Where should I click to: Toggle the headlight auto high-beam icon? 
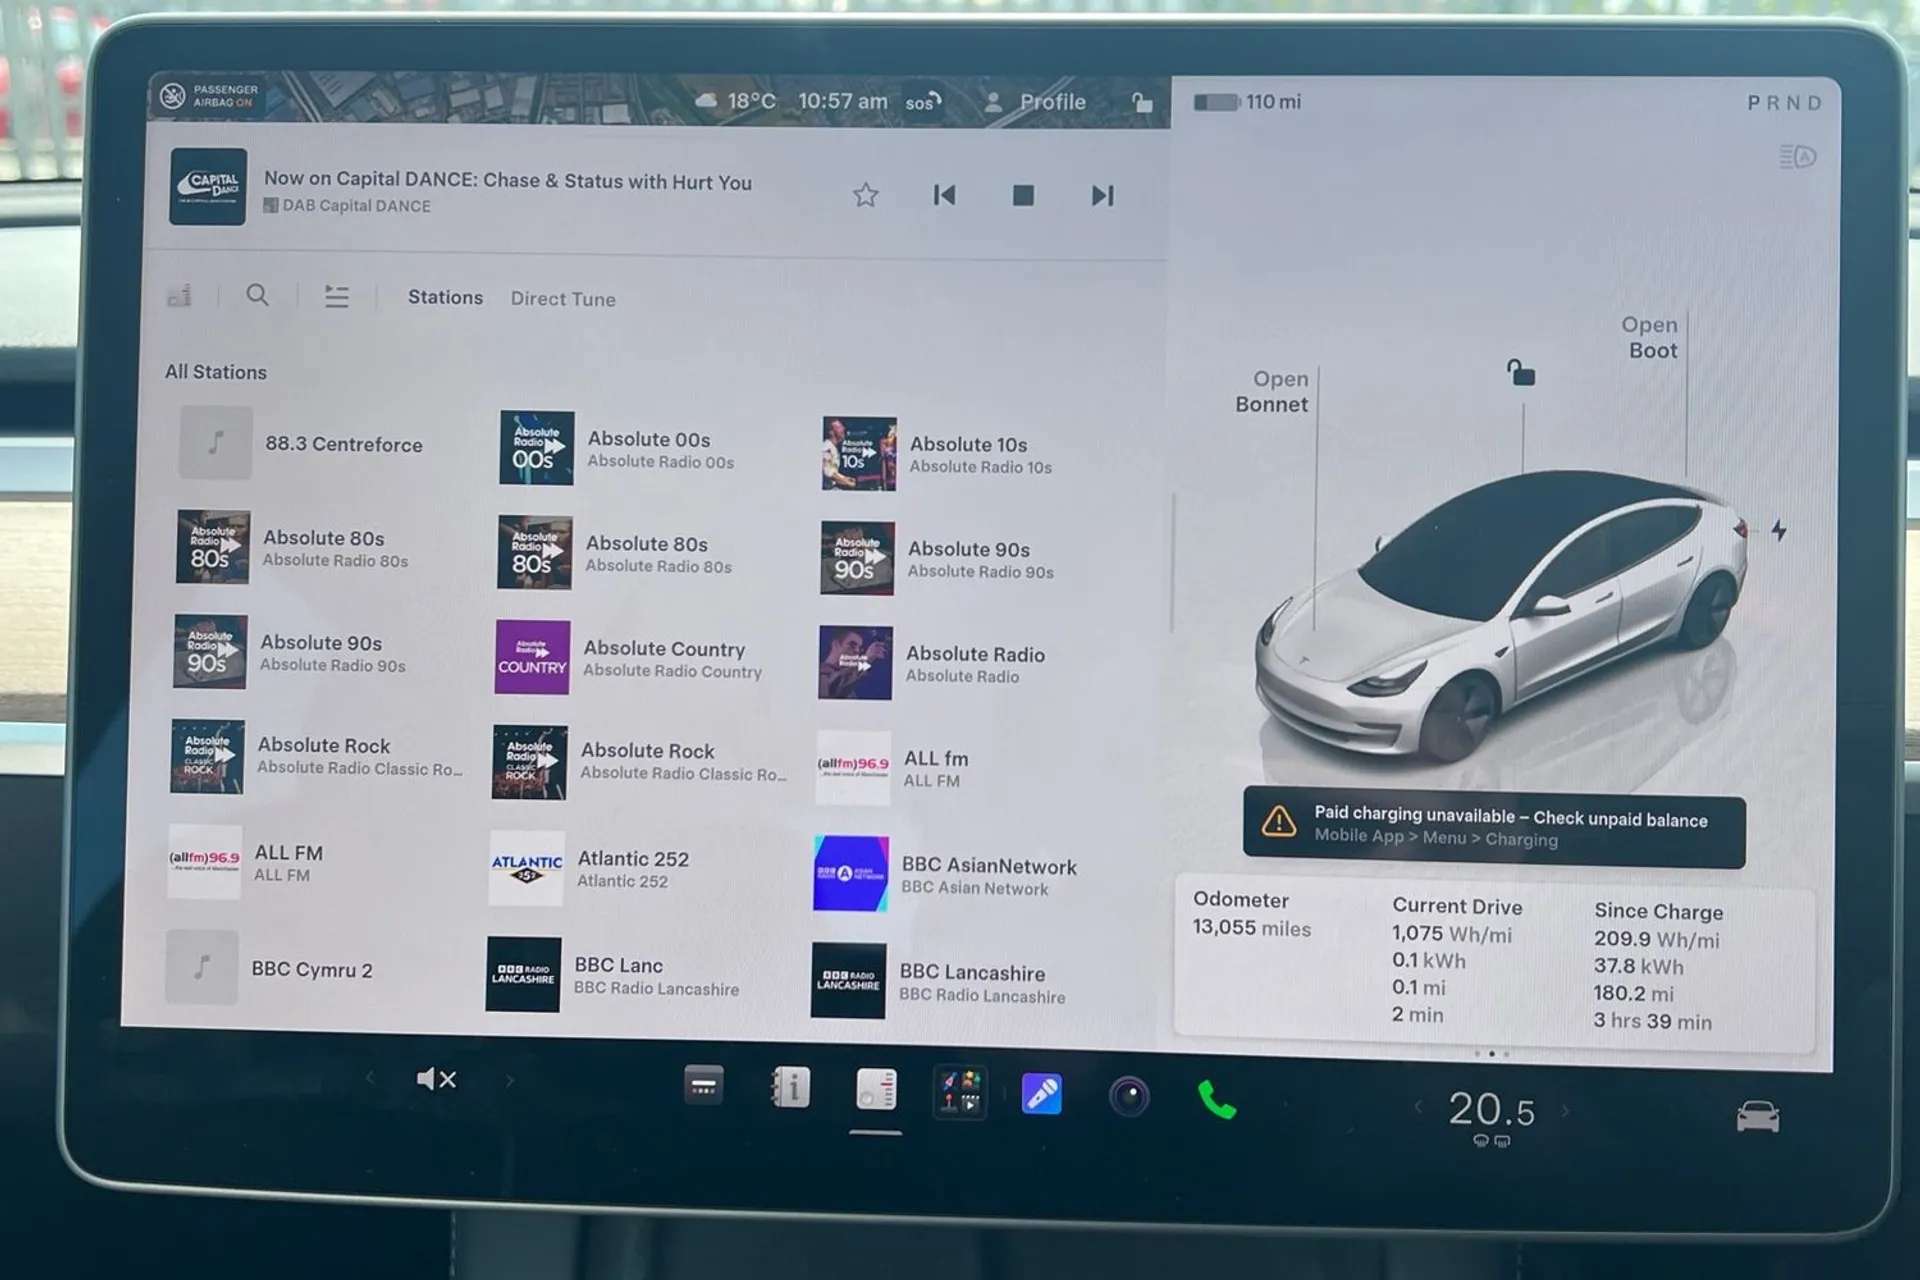point(1797,157)
